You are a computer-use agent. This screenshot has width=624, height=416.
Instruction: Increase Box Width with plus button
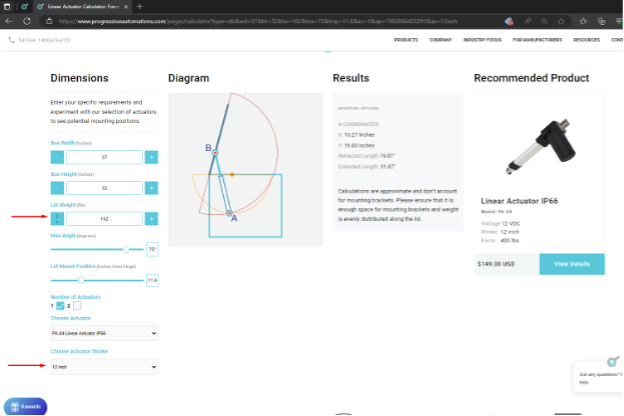[151, 157]
